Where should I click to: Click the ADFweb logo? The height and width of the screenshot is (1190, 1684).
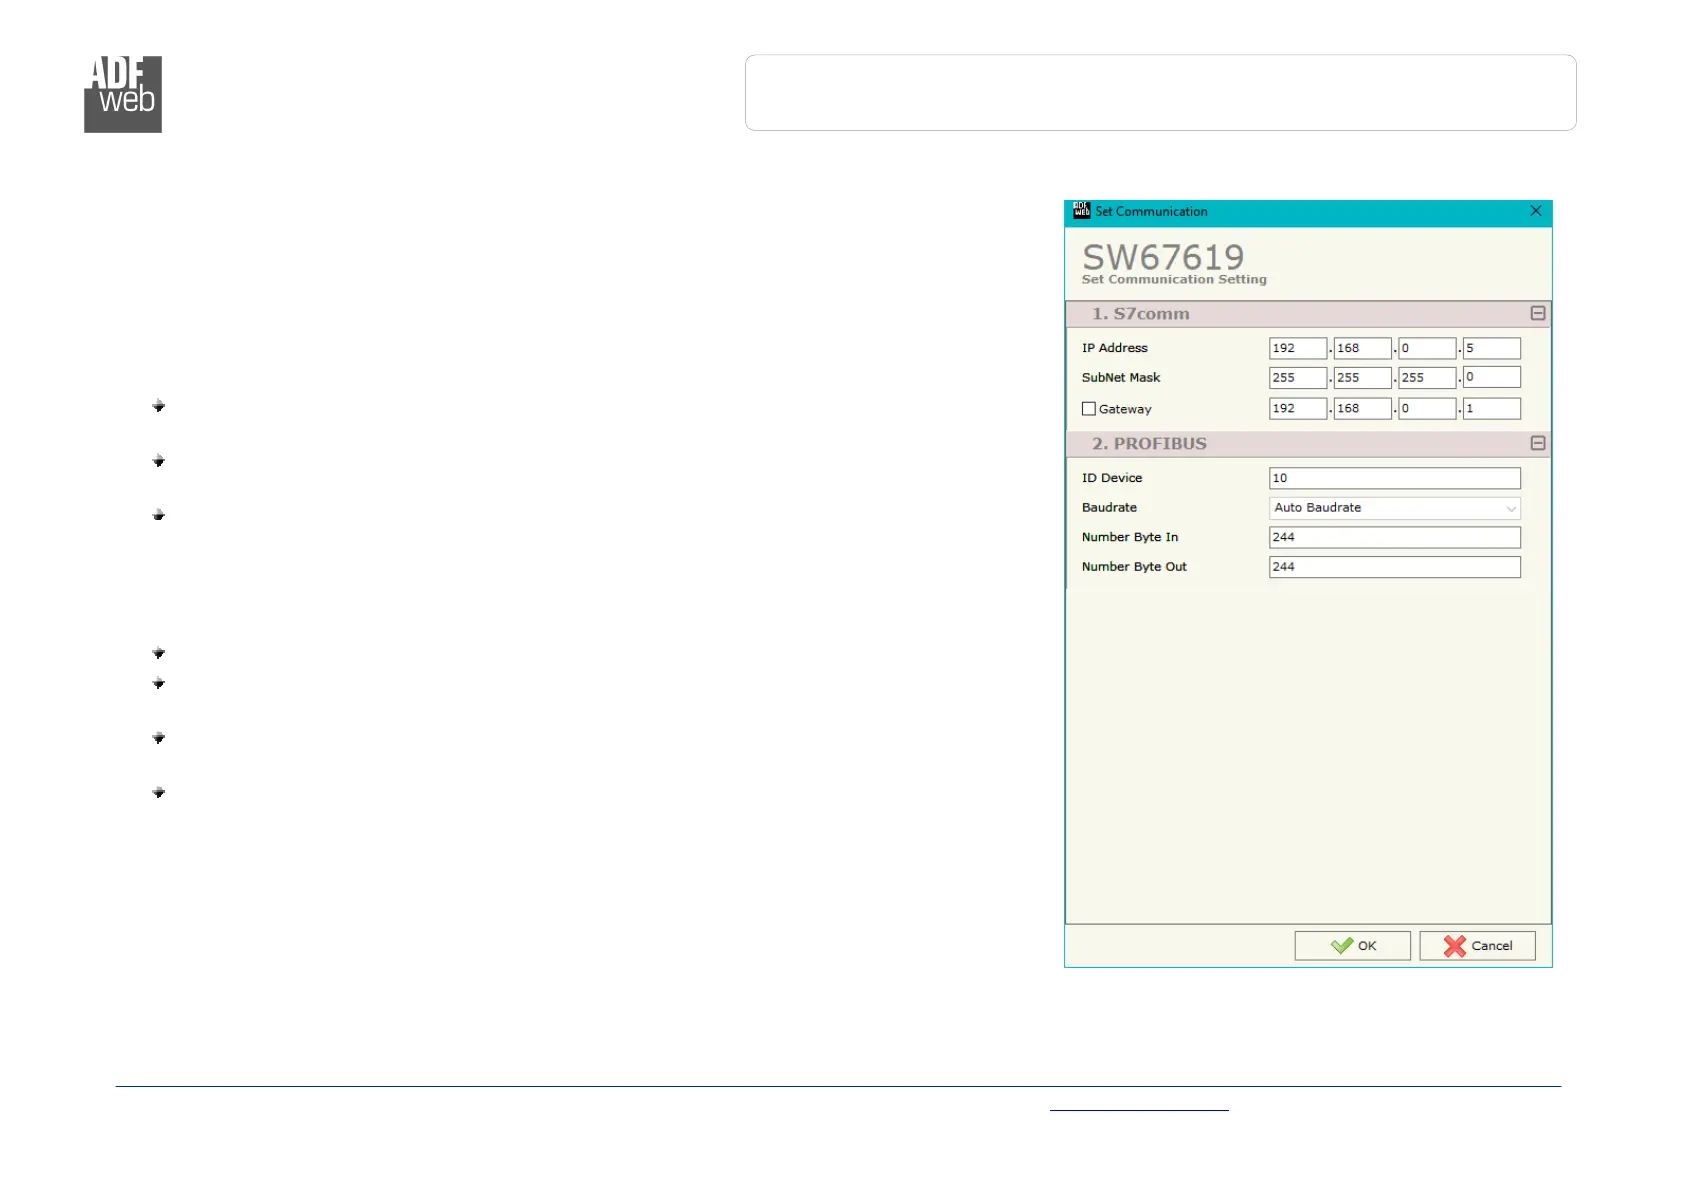[123, 94]
